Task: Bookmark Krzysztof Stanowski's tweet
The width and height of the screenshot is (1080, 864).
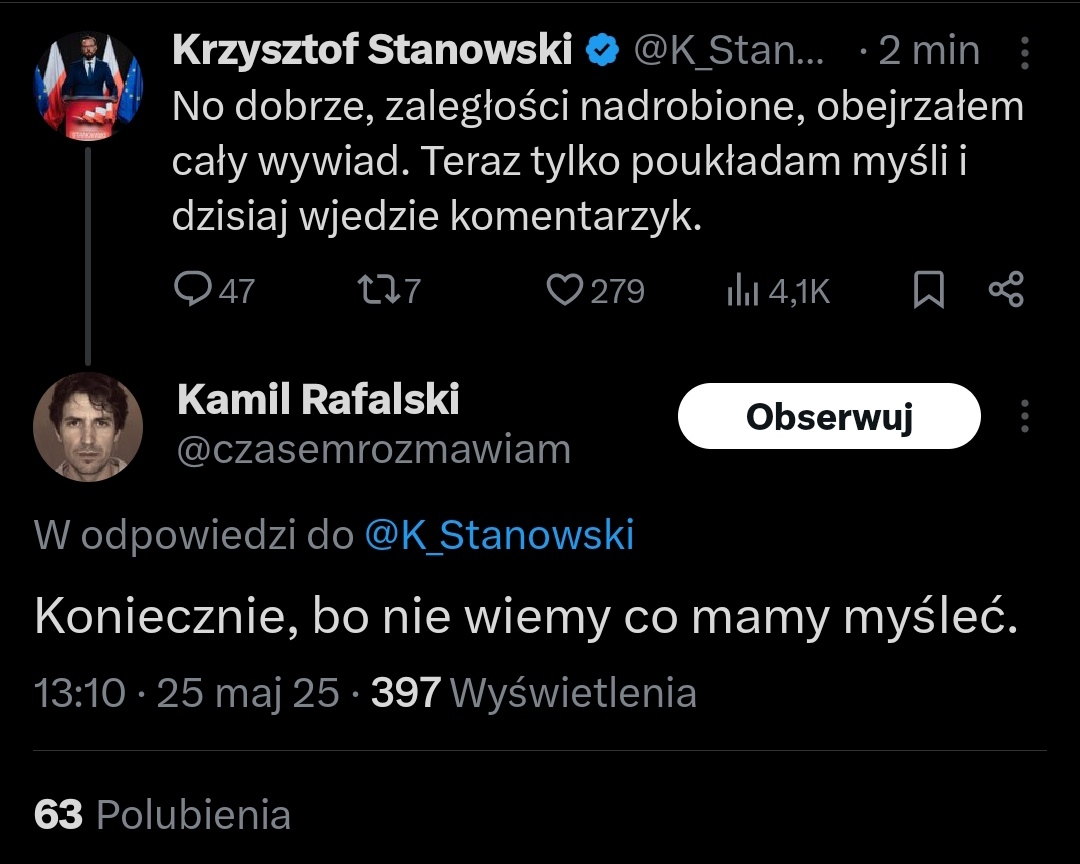Action: (x=929, y=290)
